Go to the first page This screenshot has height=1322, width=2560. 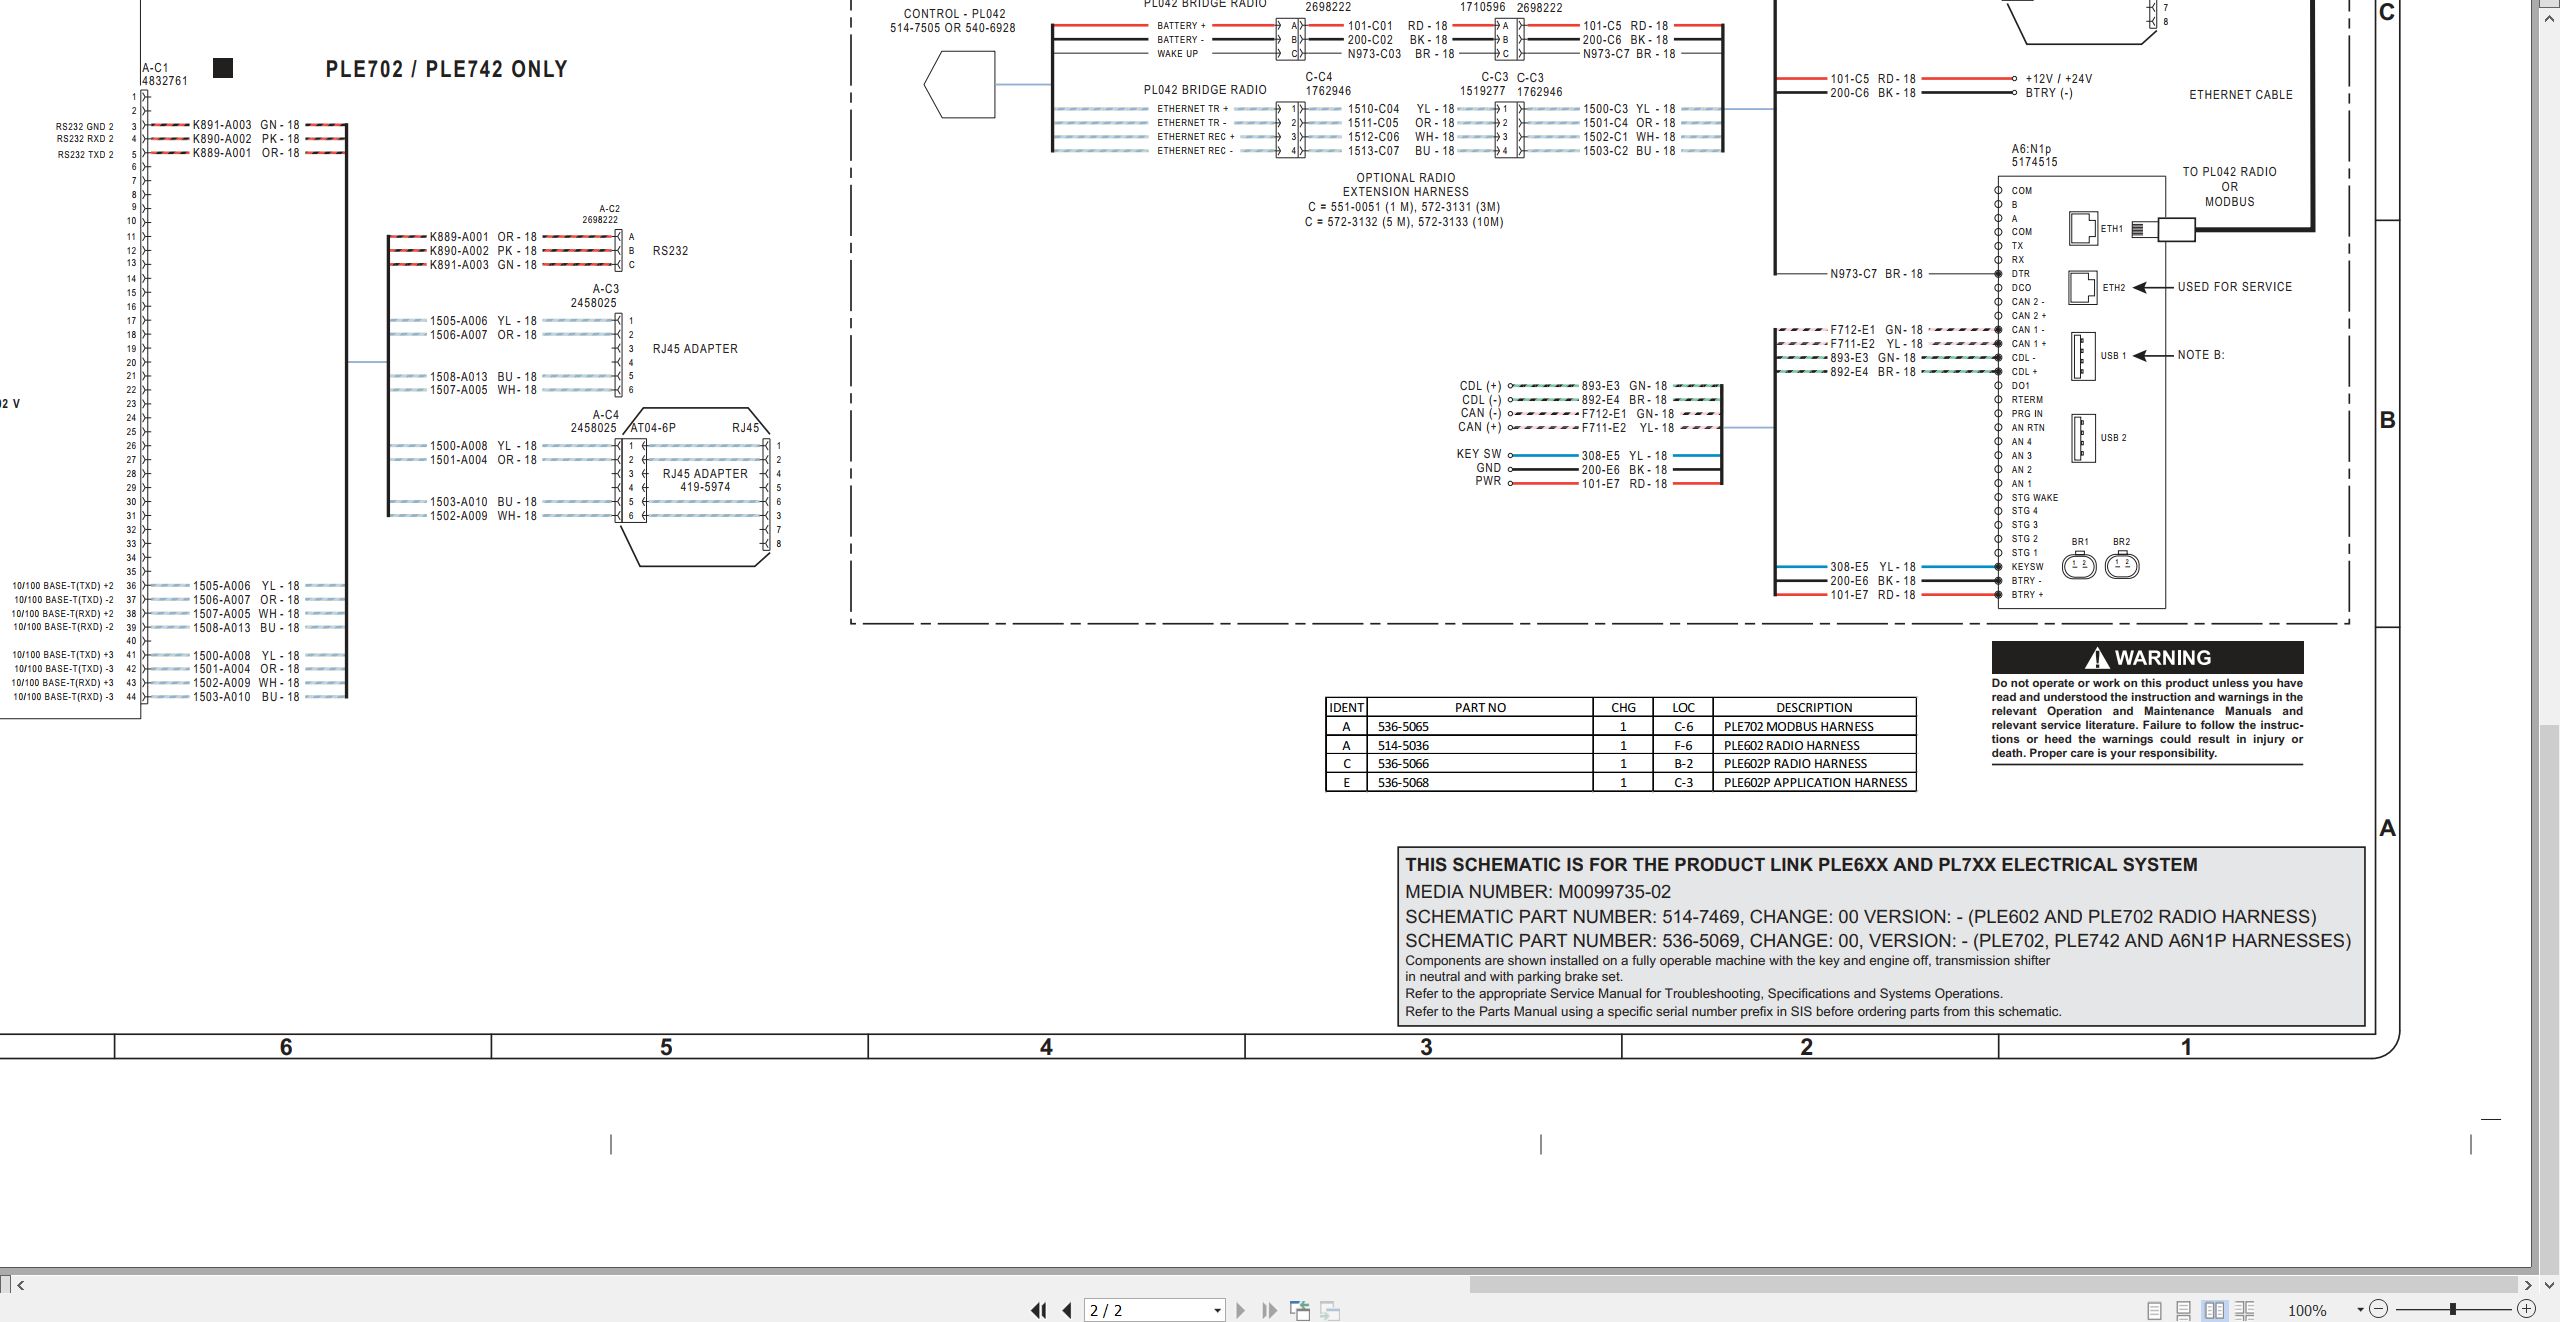point(1038,1310)
